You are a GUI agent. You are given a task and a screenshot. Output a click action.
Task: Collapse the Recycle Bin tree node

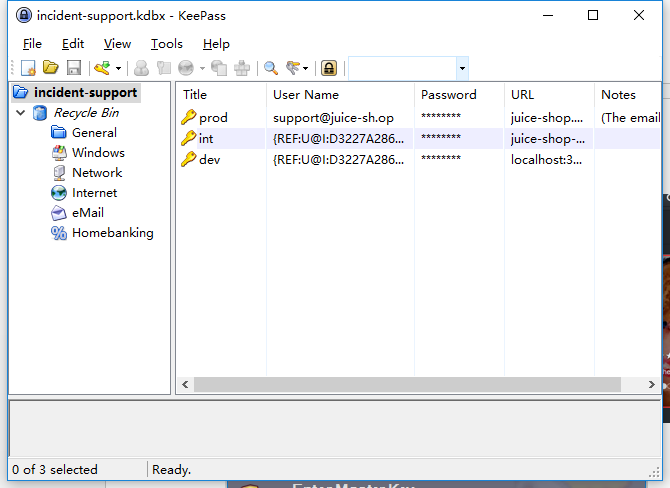[x=21, y=113]
